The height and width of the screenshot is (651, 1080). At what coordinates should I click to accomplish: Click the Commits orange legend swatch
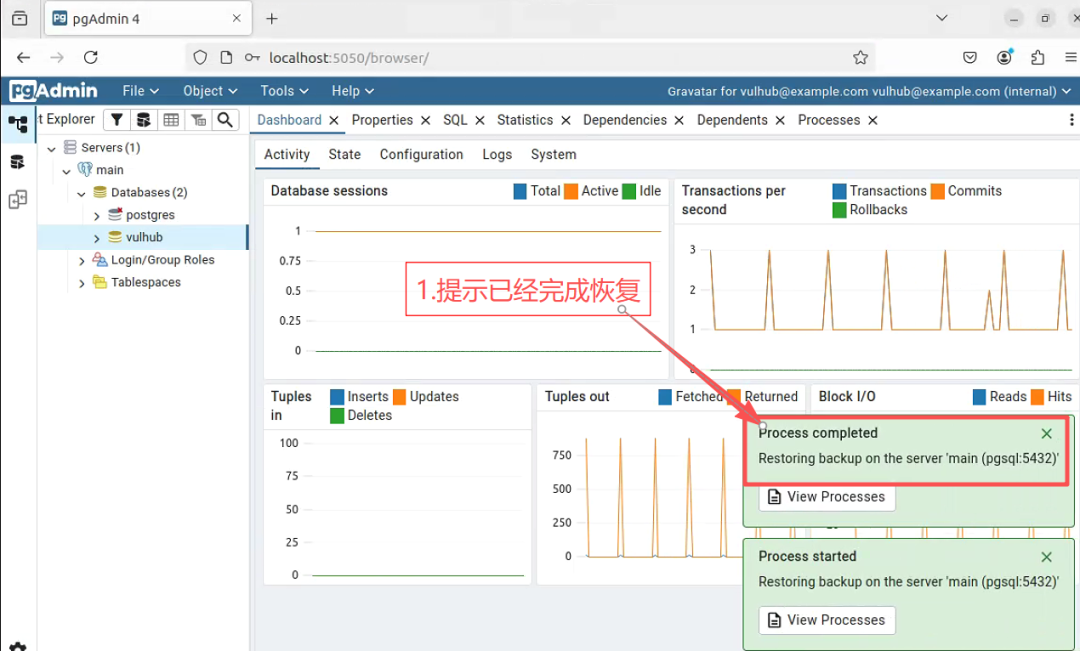point(937,191)
